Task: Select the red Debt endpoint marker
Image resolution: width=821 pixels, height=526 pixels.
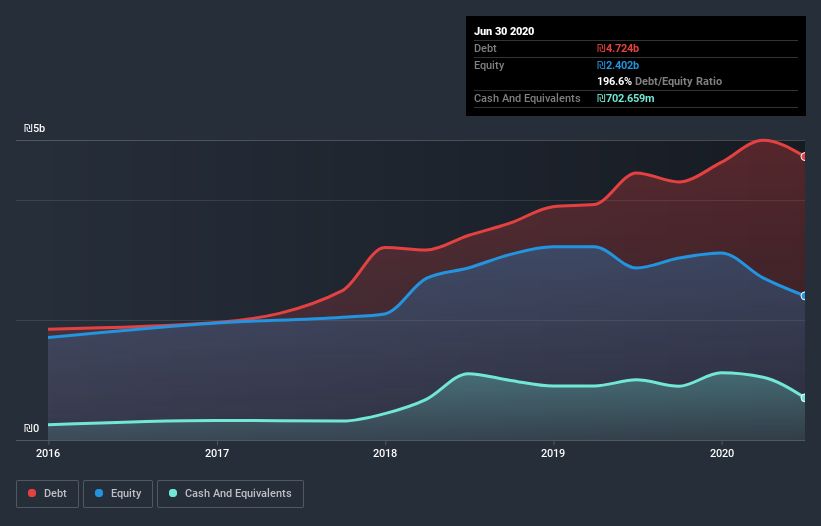Action: [804, 156]
